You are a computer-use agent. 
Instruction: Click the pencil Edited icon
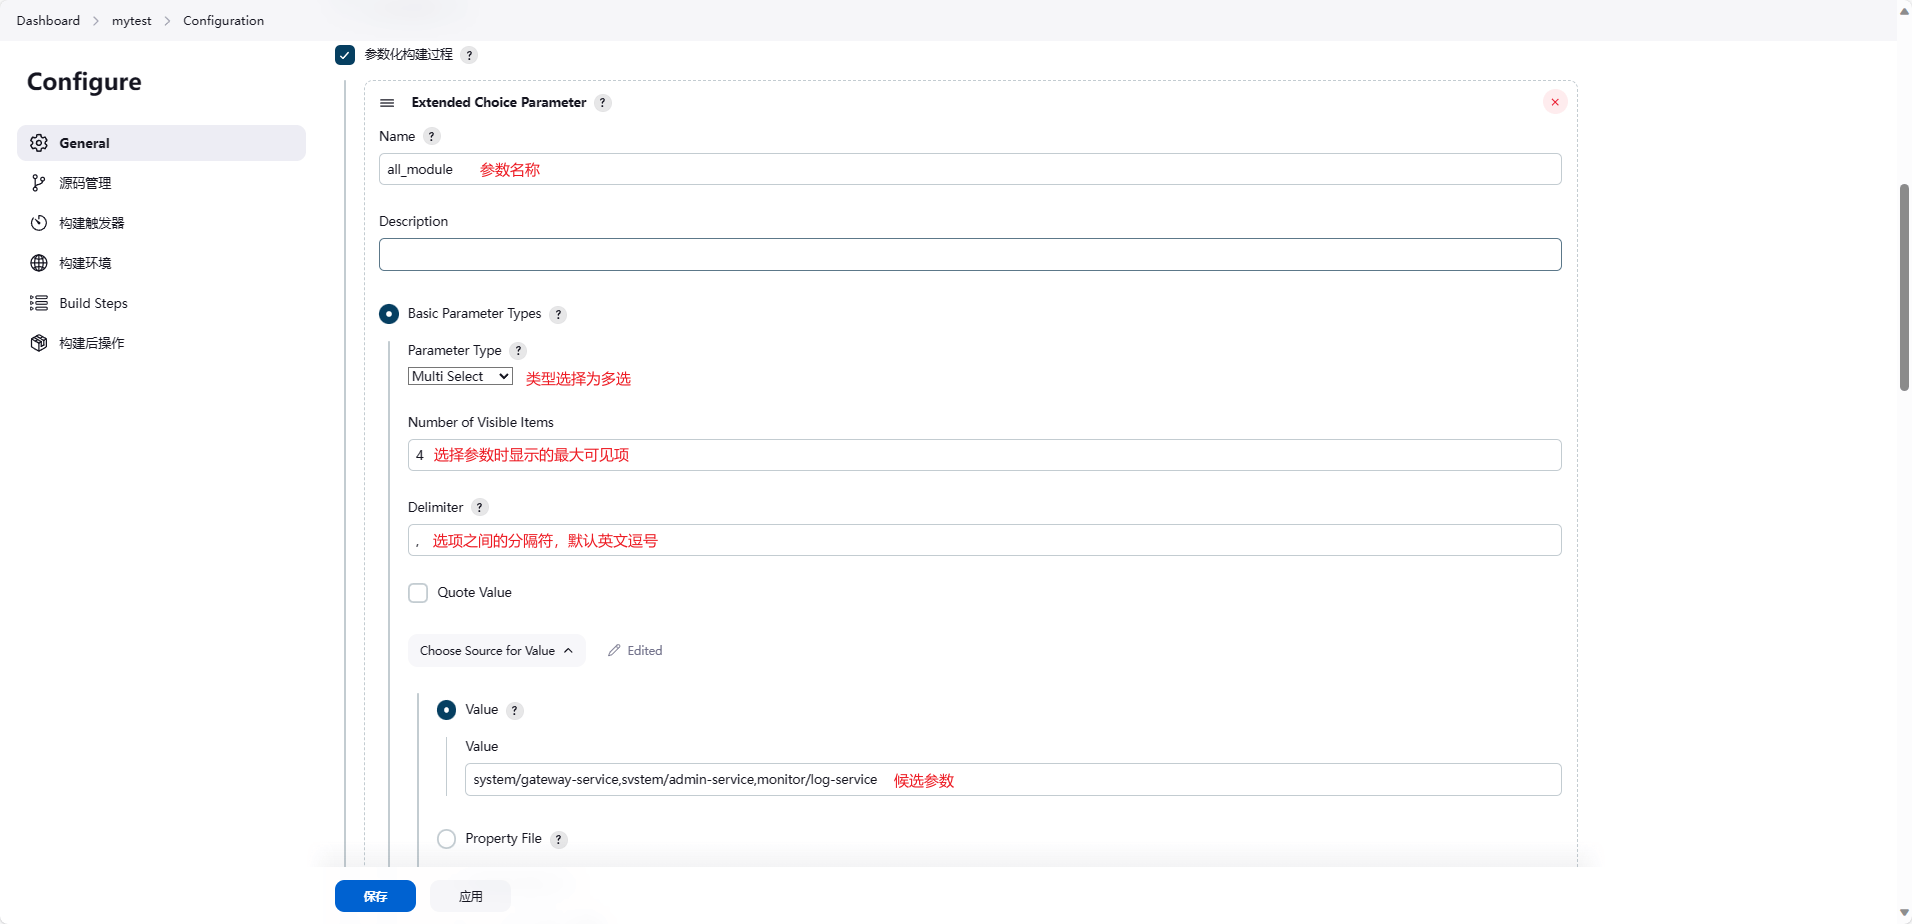(x=614, y=651)
